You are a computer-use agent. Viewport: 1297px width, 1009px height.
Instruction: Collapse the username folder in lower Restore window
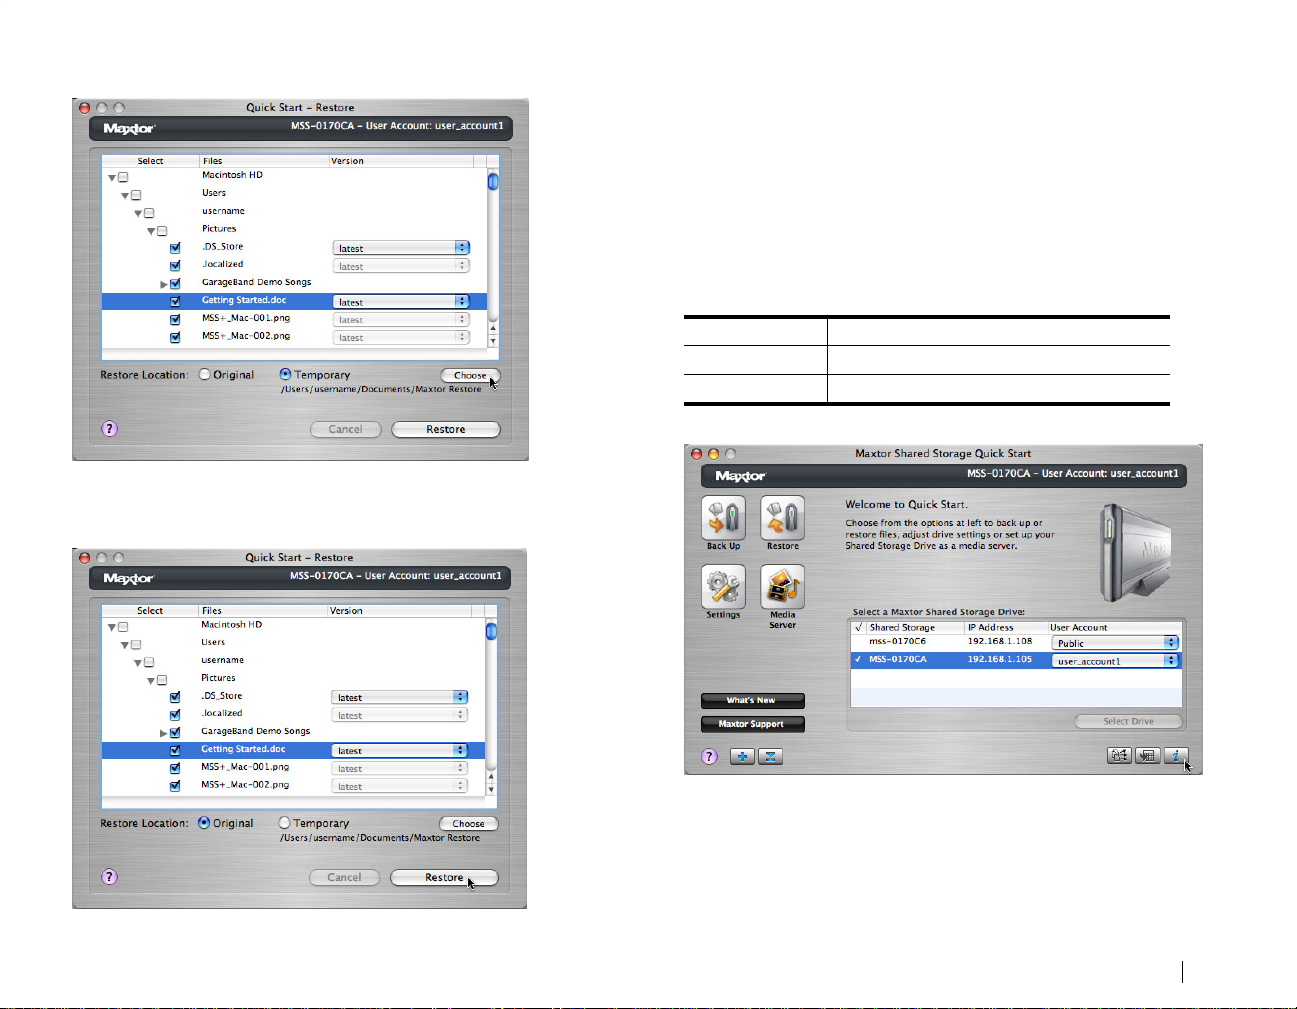(138, 663)
